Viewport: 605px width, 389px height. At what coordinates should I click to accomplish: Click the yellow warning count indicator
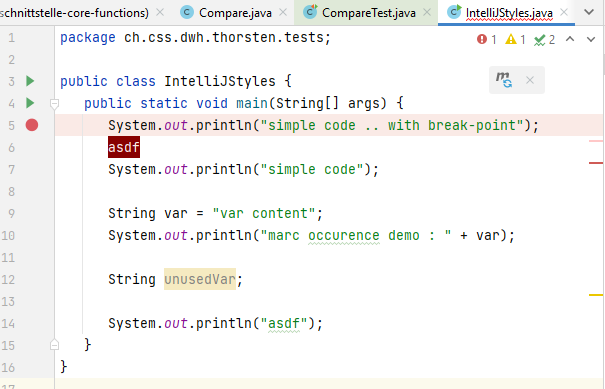tap(515, 39)
